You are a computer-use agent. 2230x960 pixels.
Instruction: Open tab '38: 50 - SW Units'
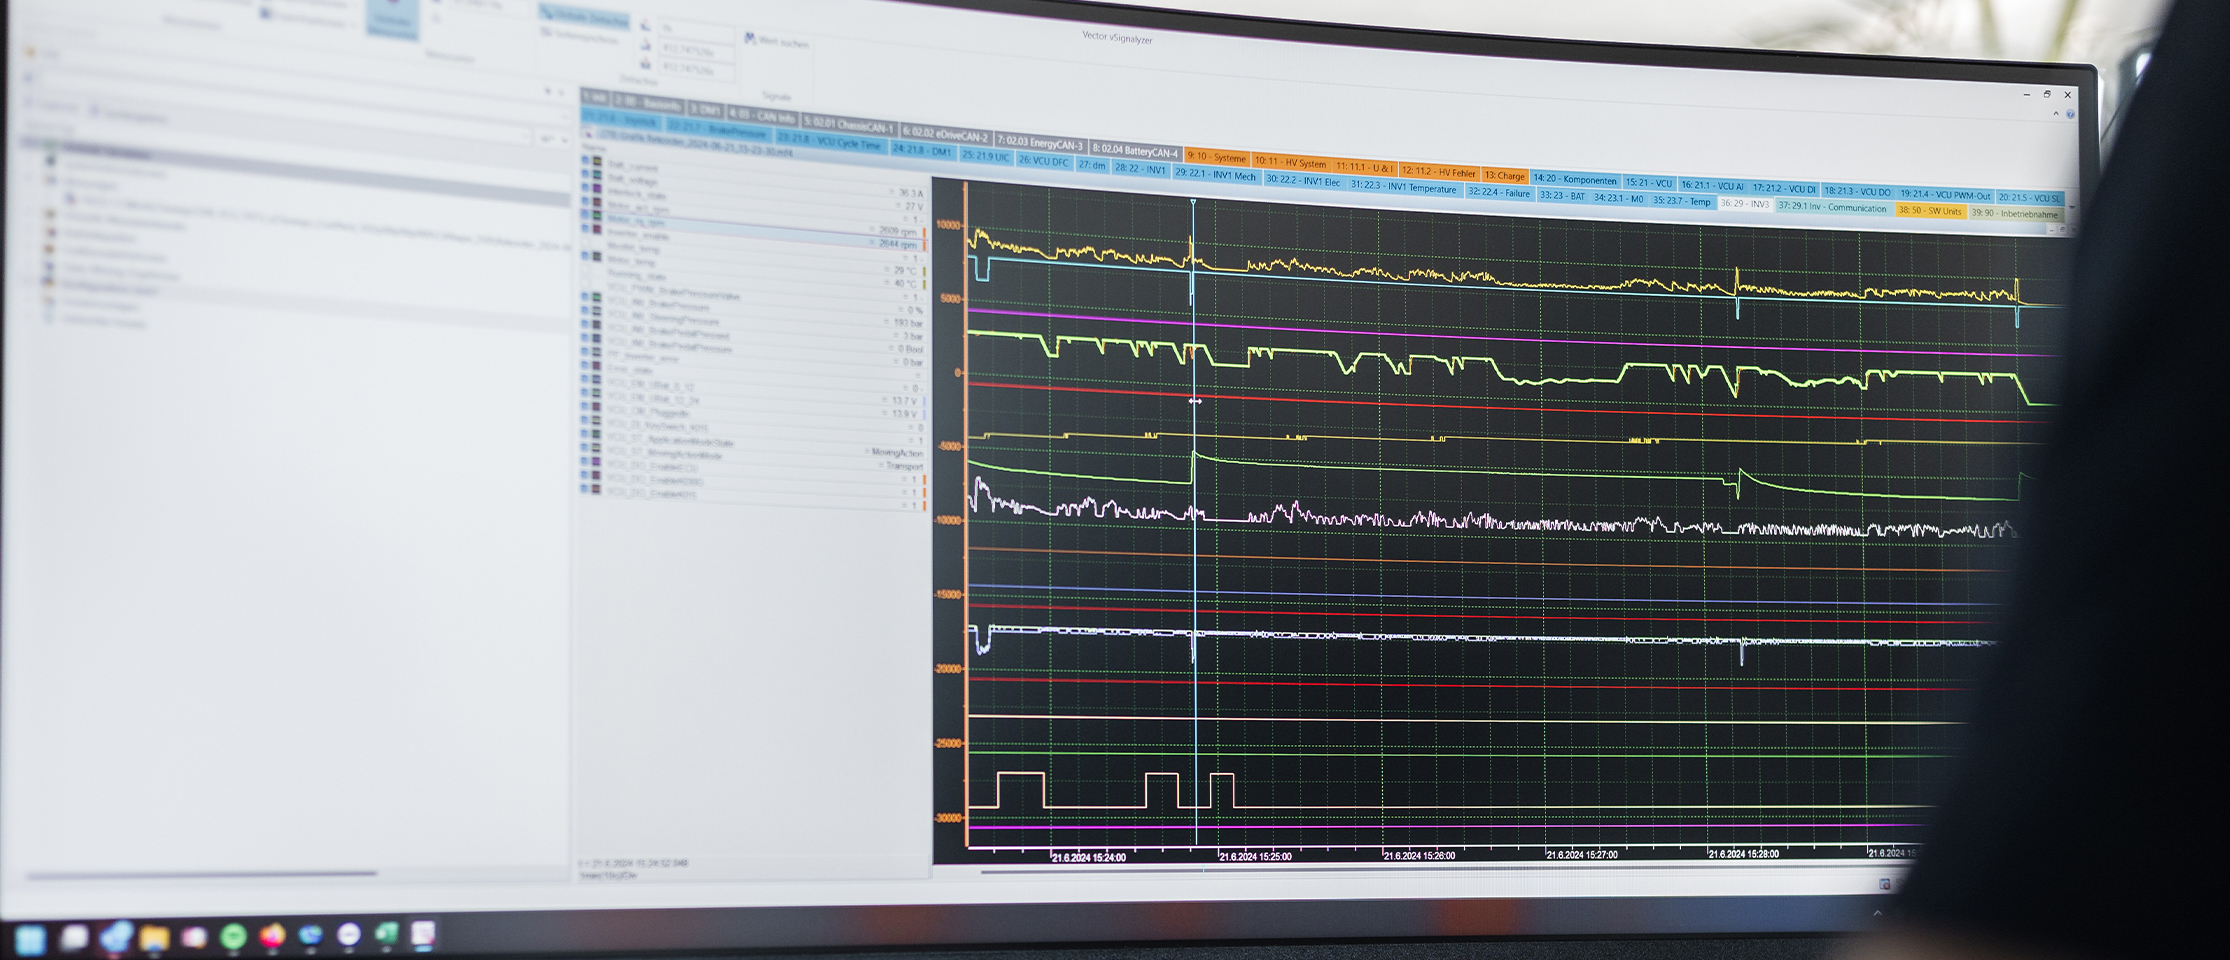coord(1931,211)
